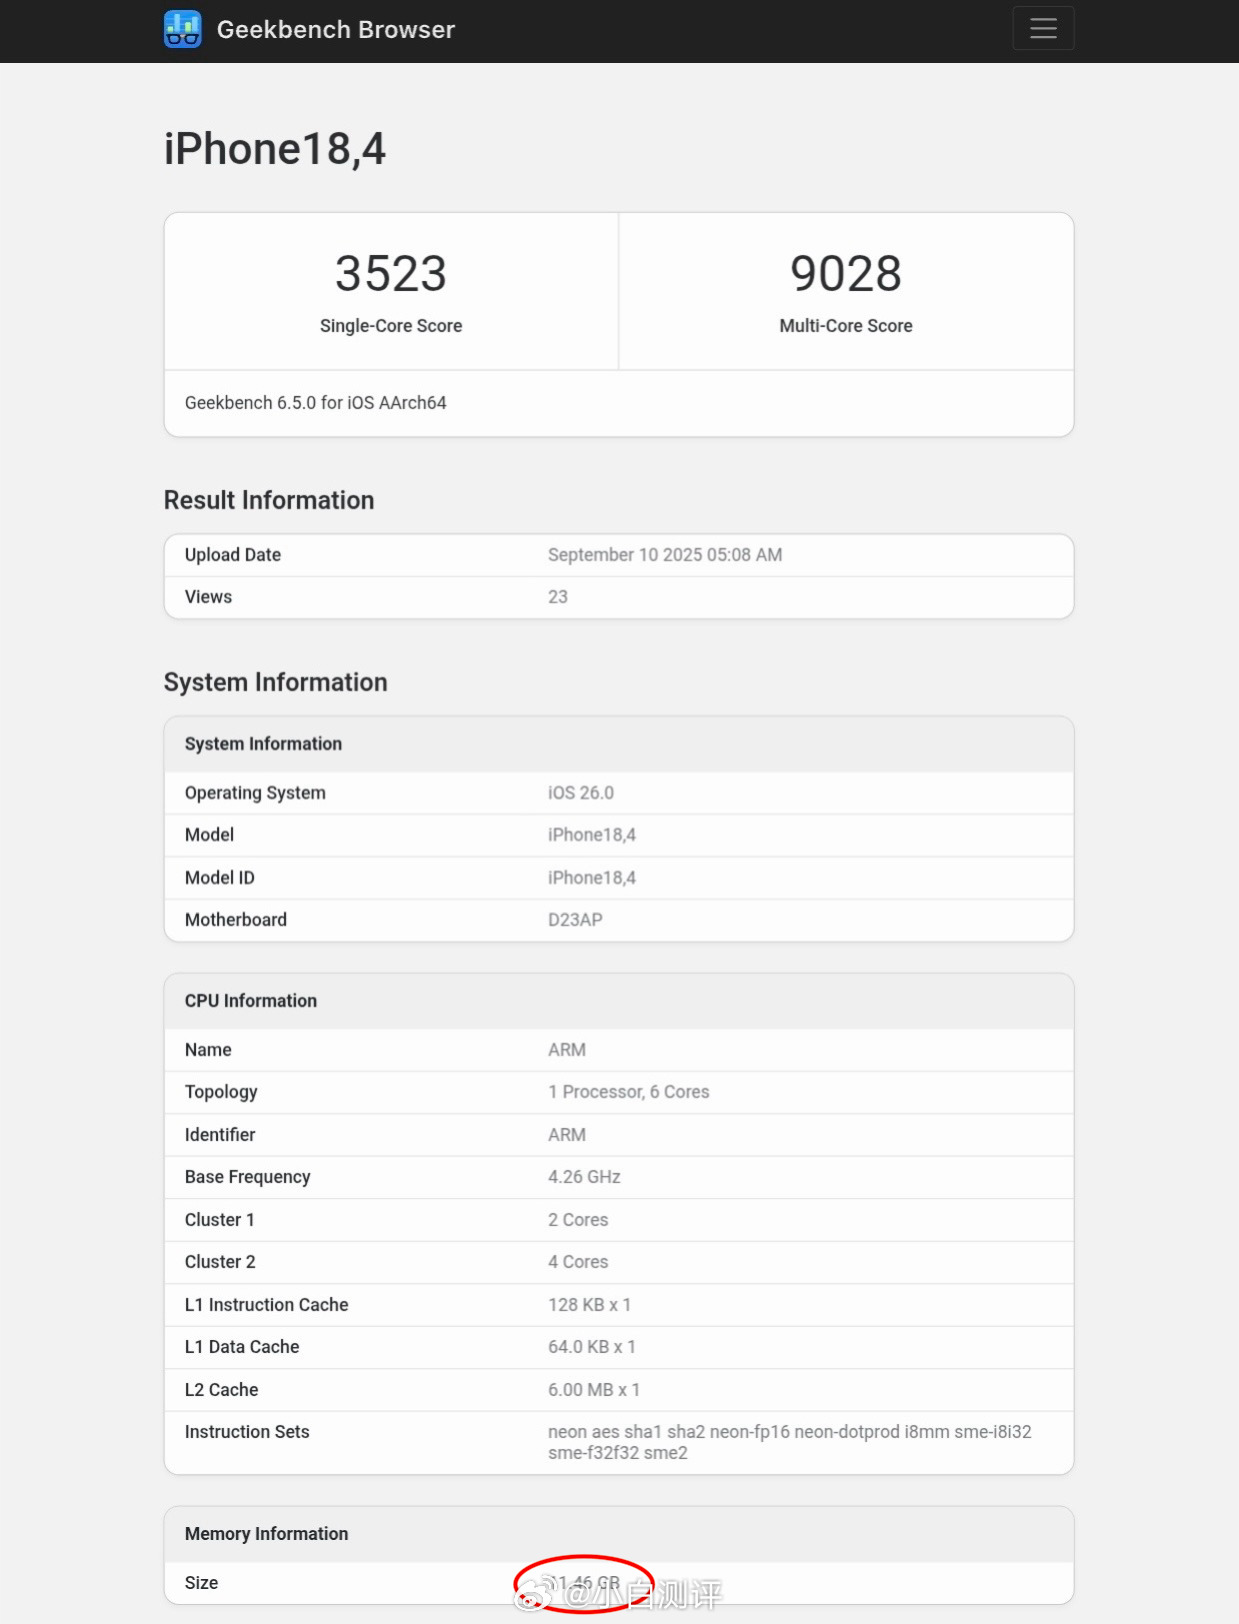Select the single-core score 3523
This screenshot has height=1624, width=1239.
pos(390,274)
